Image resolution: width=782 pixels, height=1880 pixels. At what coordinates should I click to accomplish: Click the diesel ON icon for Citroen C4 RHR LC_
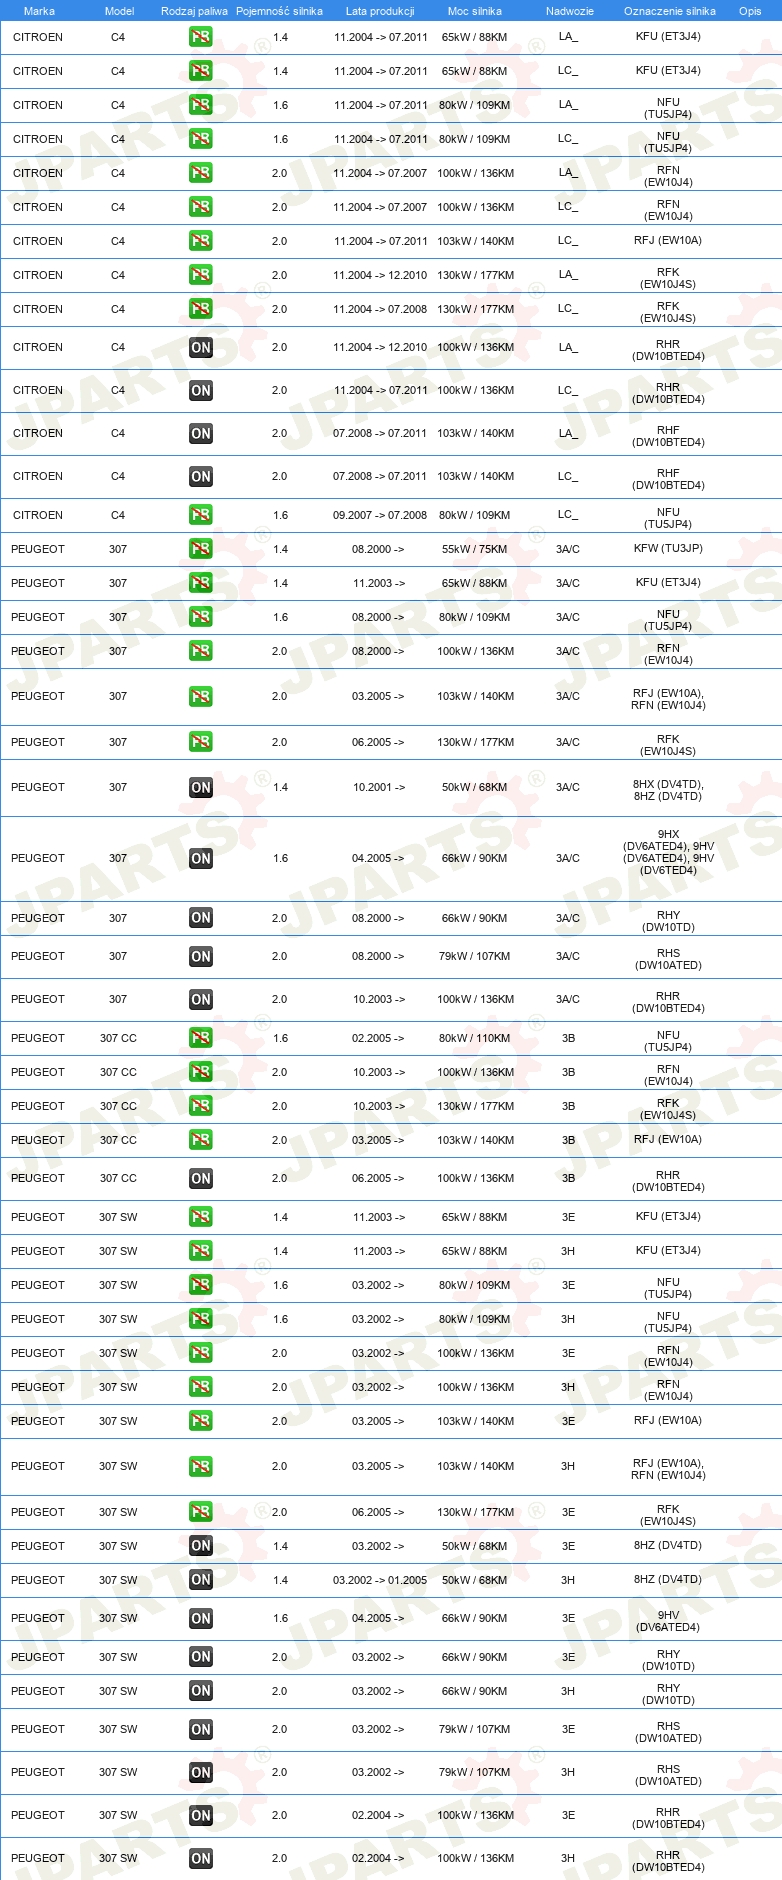(x=200, y=391)
